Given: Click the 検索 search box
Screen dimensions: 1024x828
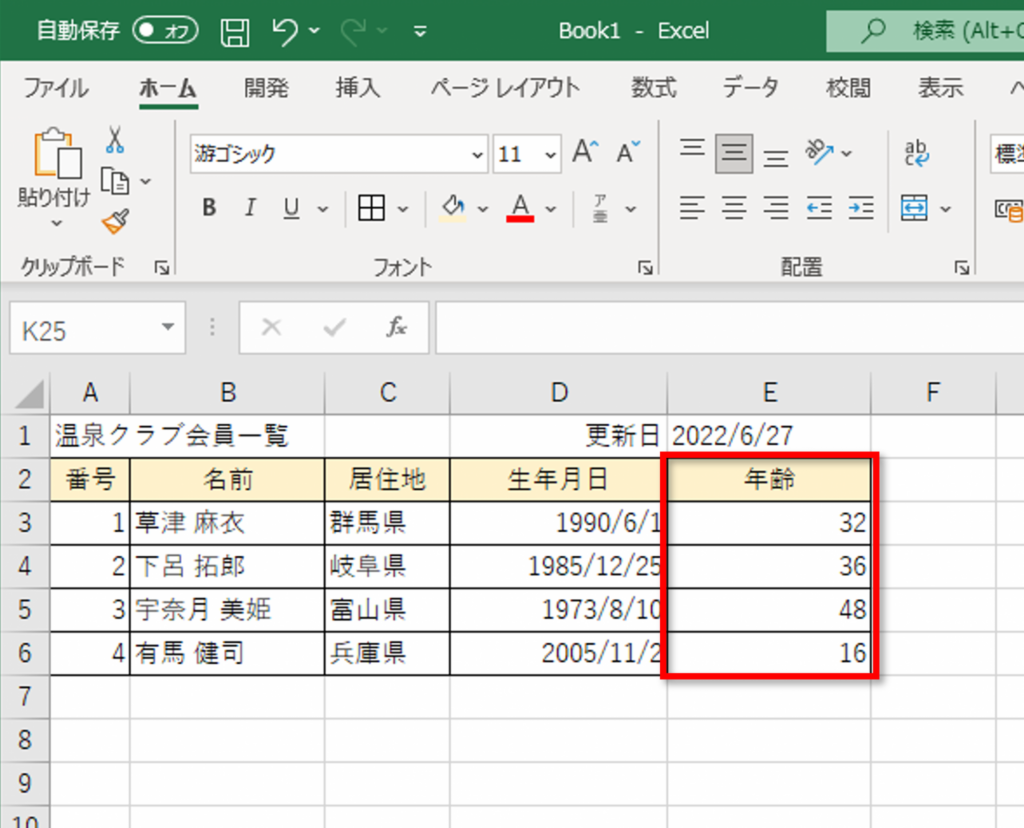Looking at the screenshot, I should (925, 31).
